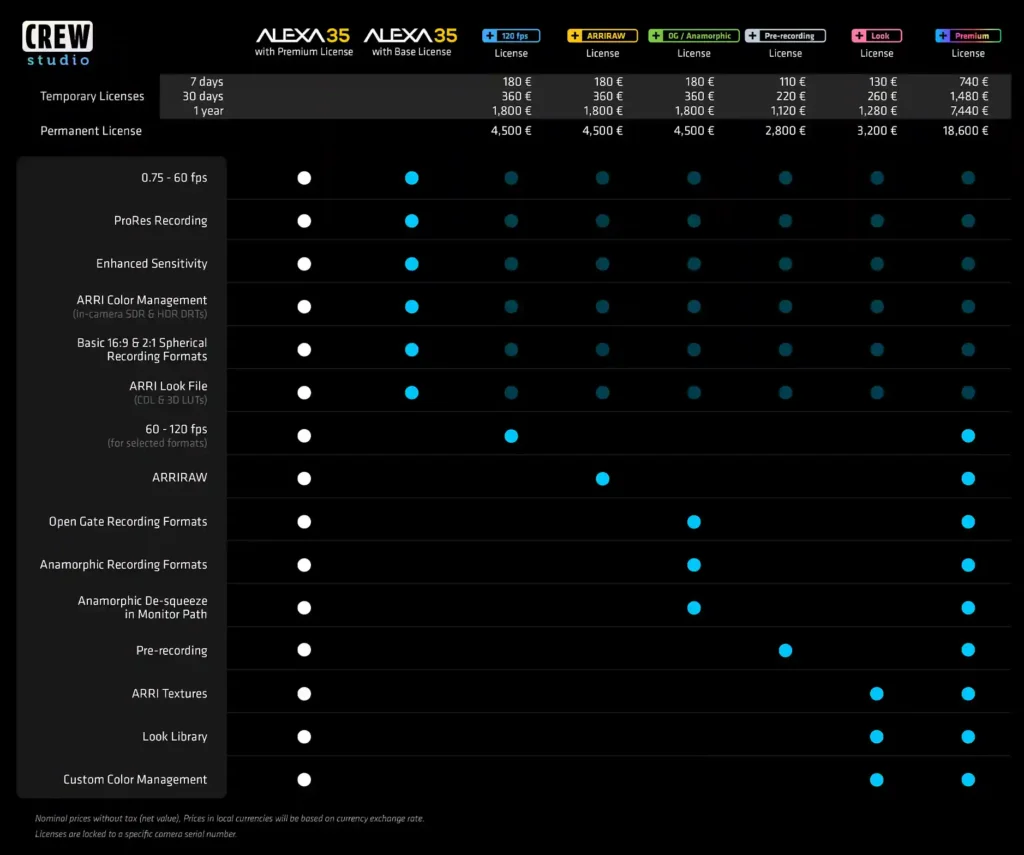Select Anamorphic Recording Formats dot under OG / Anamorphic

pyautogui.click(x=694, y=565)
